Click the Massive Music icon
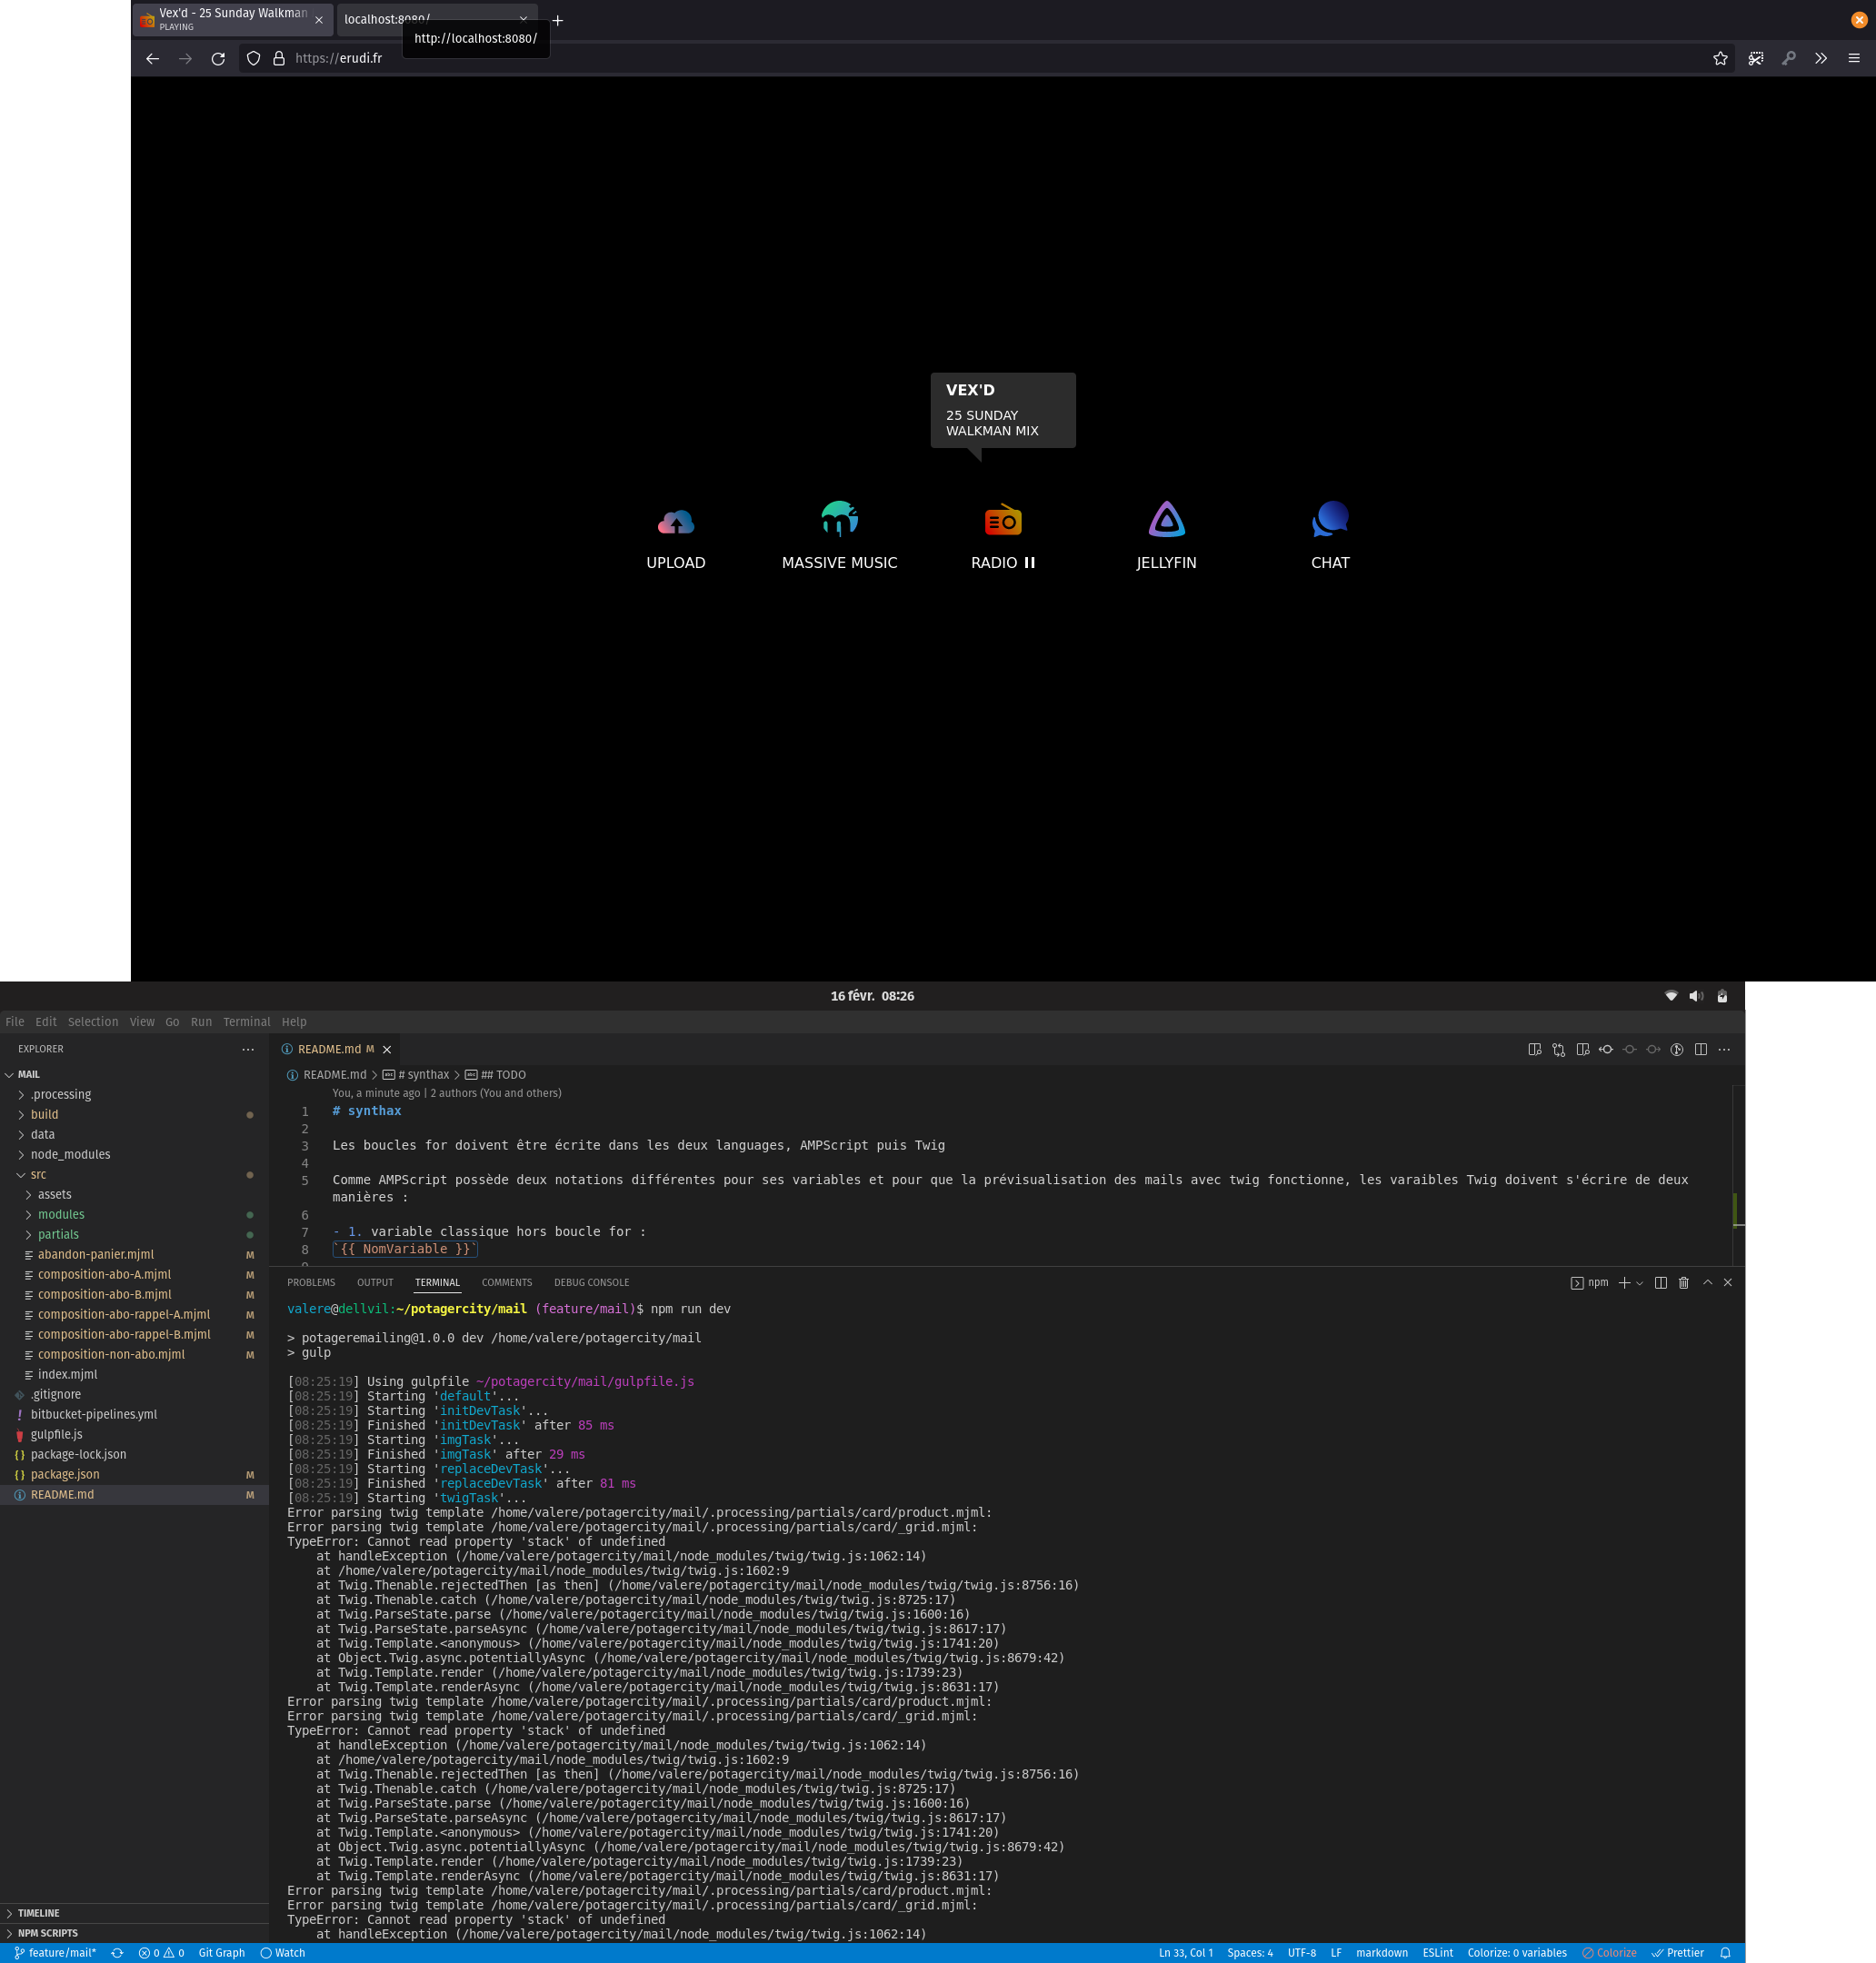The width and height of the screenshot is (1876, 1963). click(839, 520)
